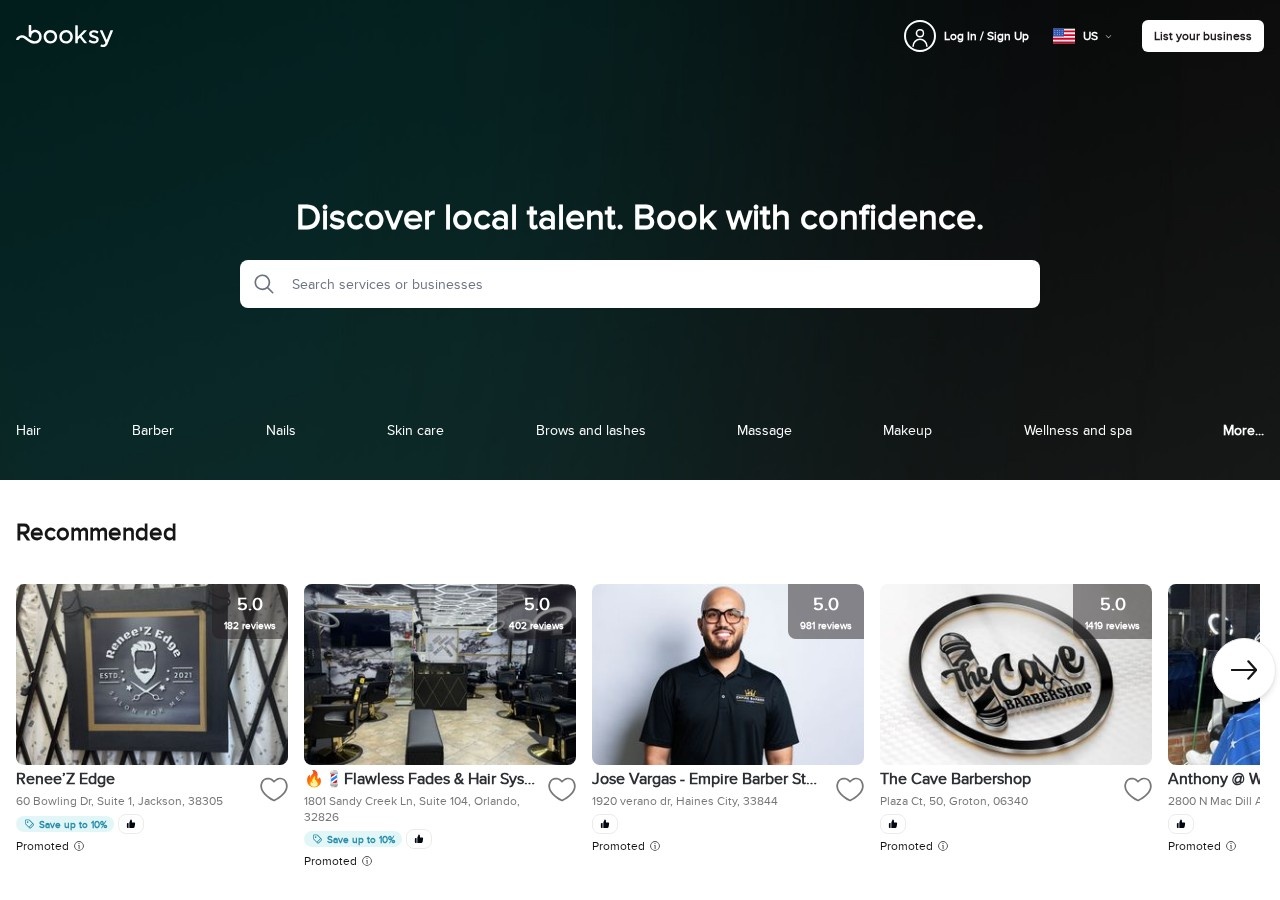Click the 981 reviews rating badge
1280x900 pixels.
826,611
